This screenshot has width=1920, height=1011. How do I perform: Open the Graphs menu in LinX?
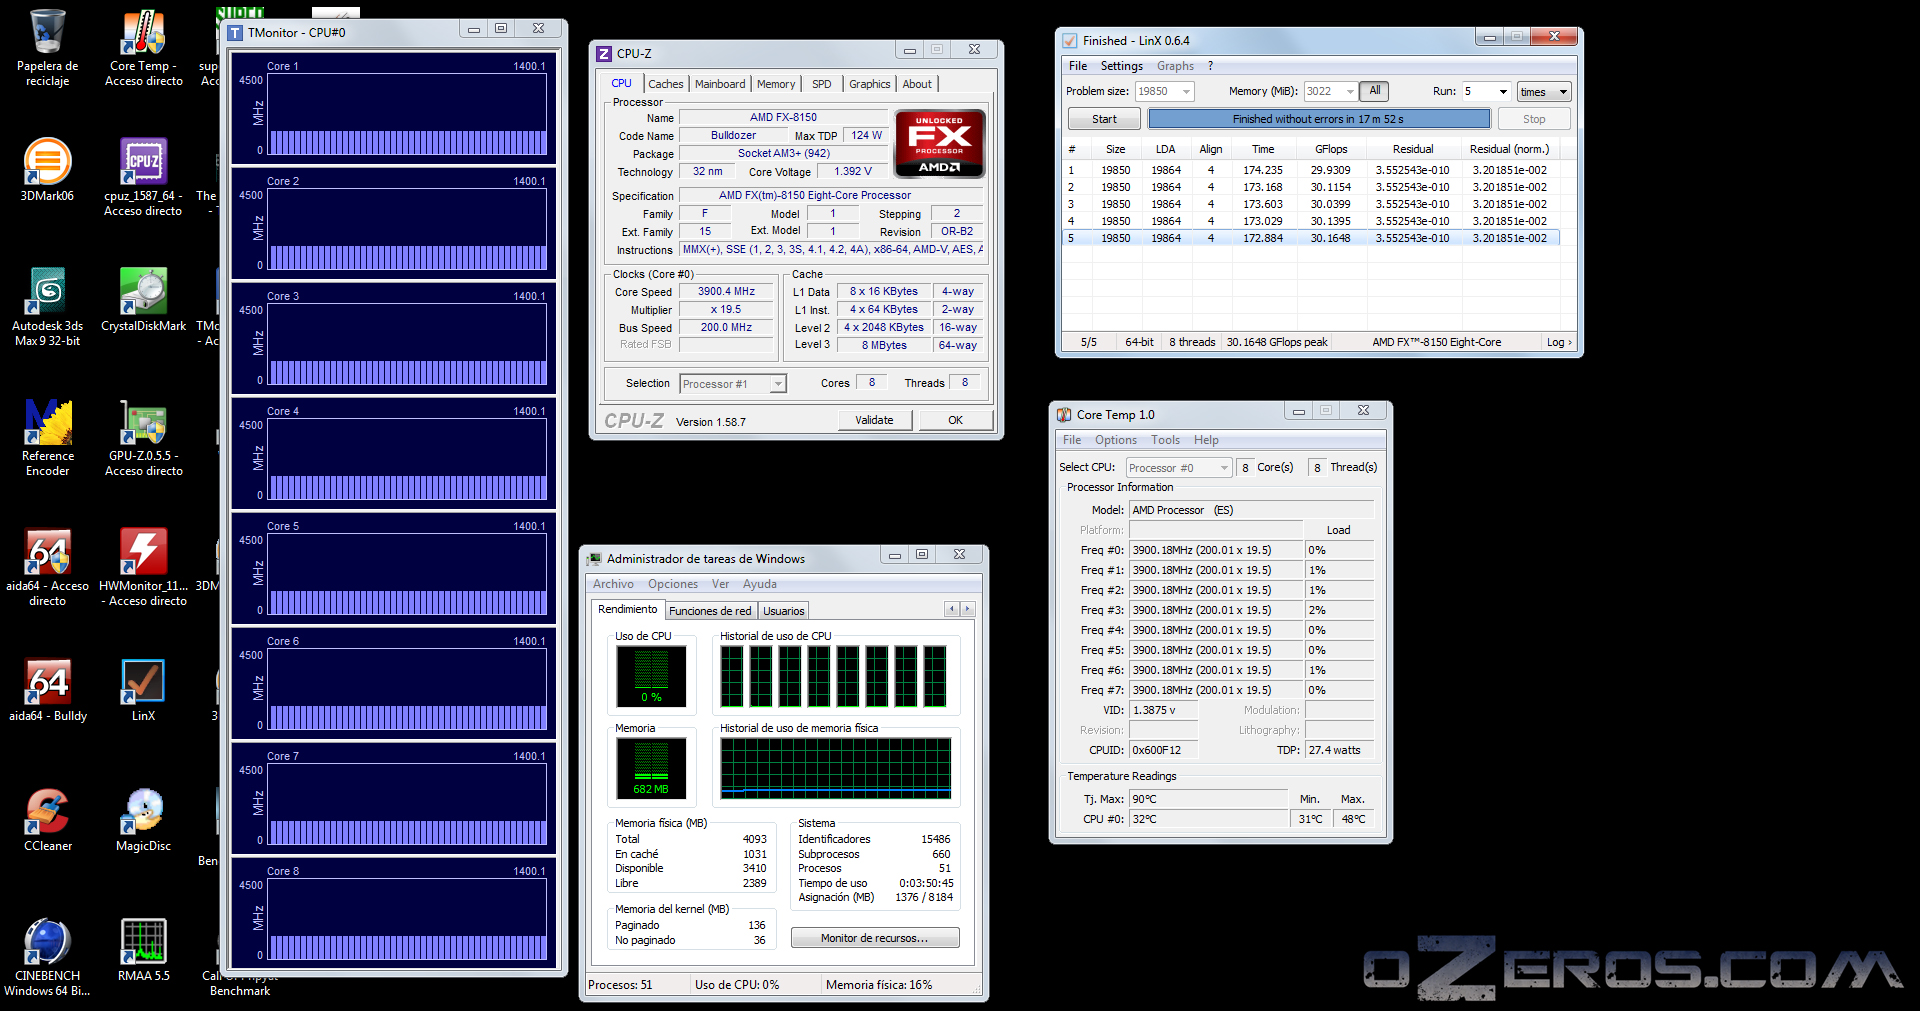1175,66
